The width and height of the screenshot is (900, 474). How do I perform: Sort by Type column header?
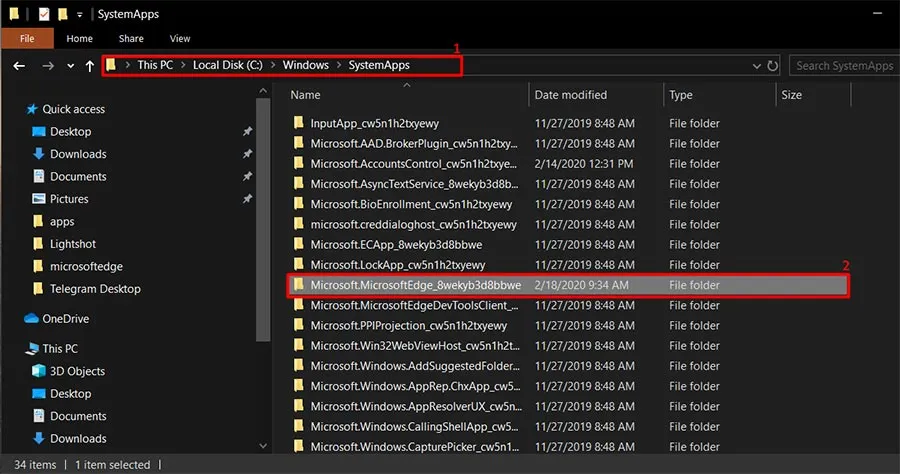pyautogui.click(x=681, y=95)
